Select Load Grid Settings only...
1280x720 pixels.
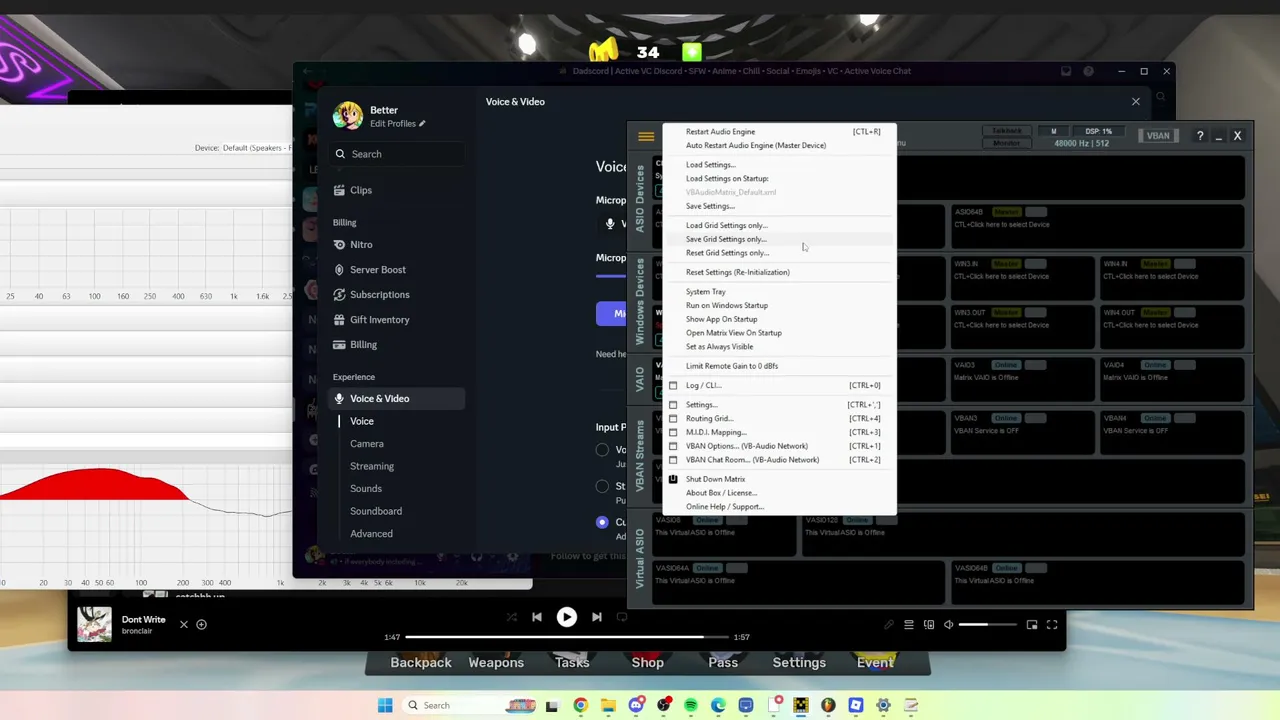point(727,226)
